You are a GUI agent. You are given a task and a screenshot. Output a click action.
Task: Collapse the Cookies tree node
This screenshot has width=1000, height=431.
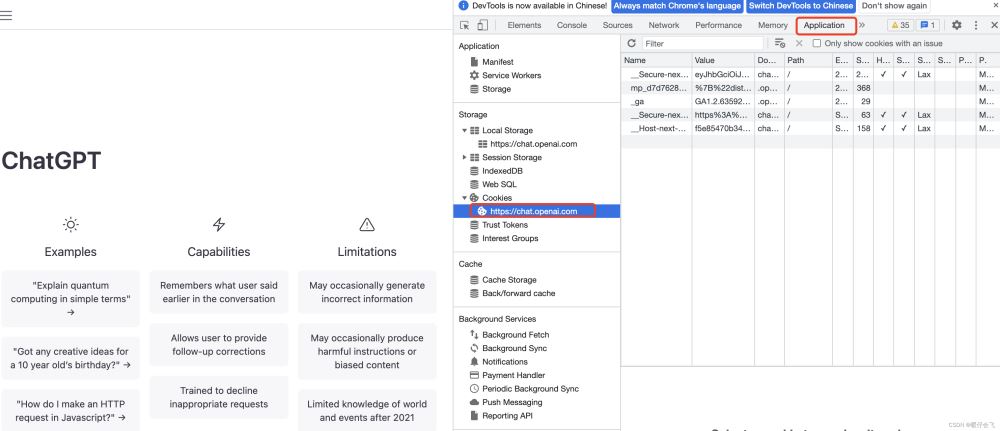click(464, 198)
